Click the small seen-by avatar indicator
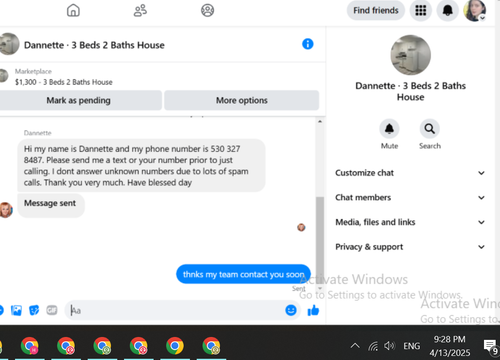Image resolution: width=500 pixels, height=360 pixels. (x=301, y=227)
